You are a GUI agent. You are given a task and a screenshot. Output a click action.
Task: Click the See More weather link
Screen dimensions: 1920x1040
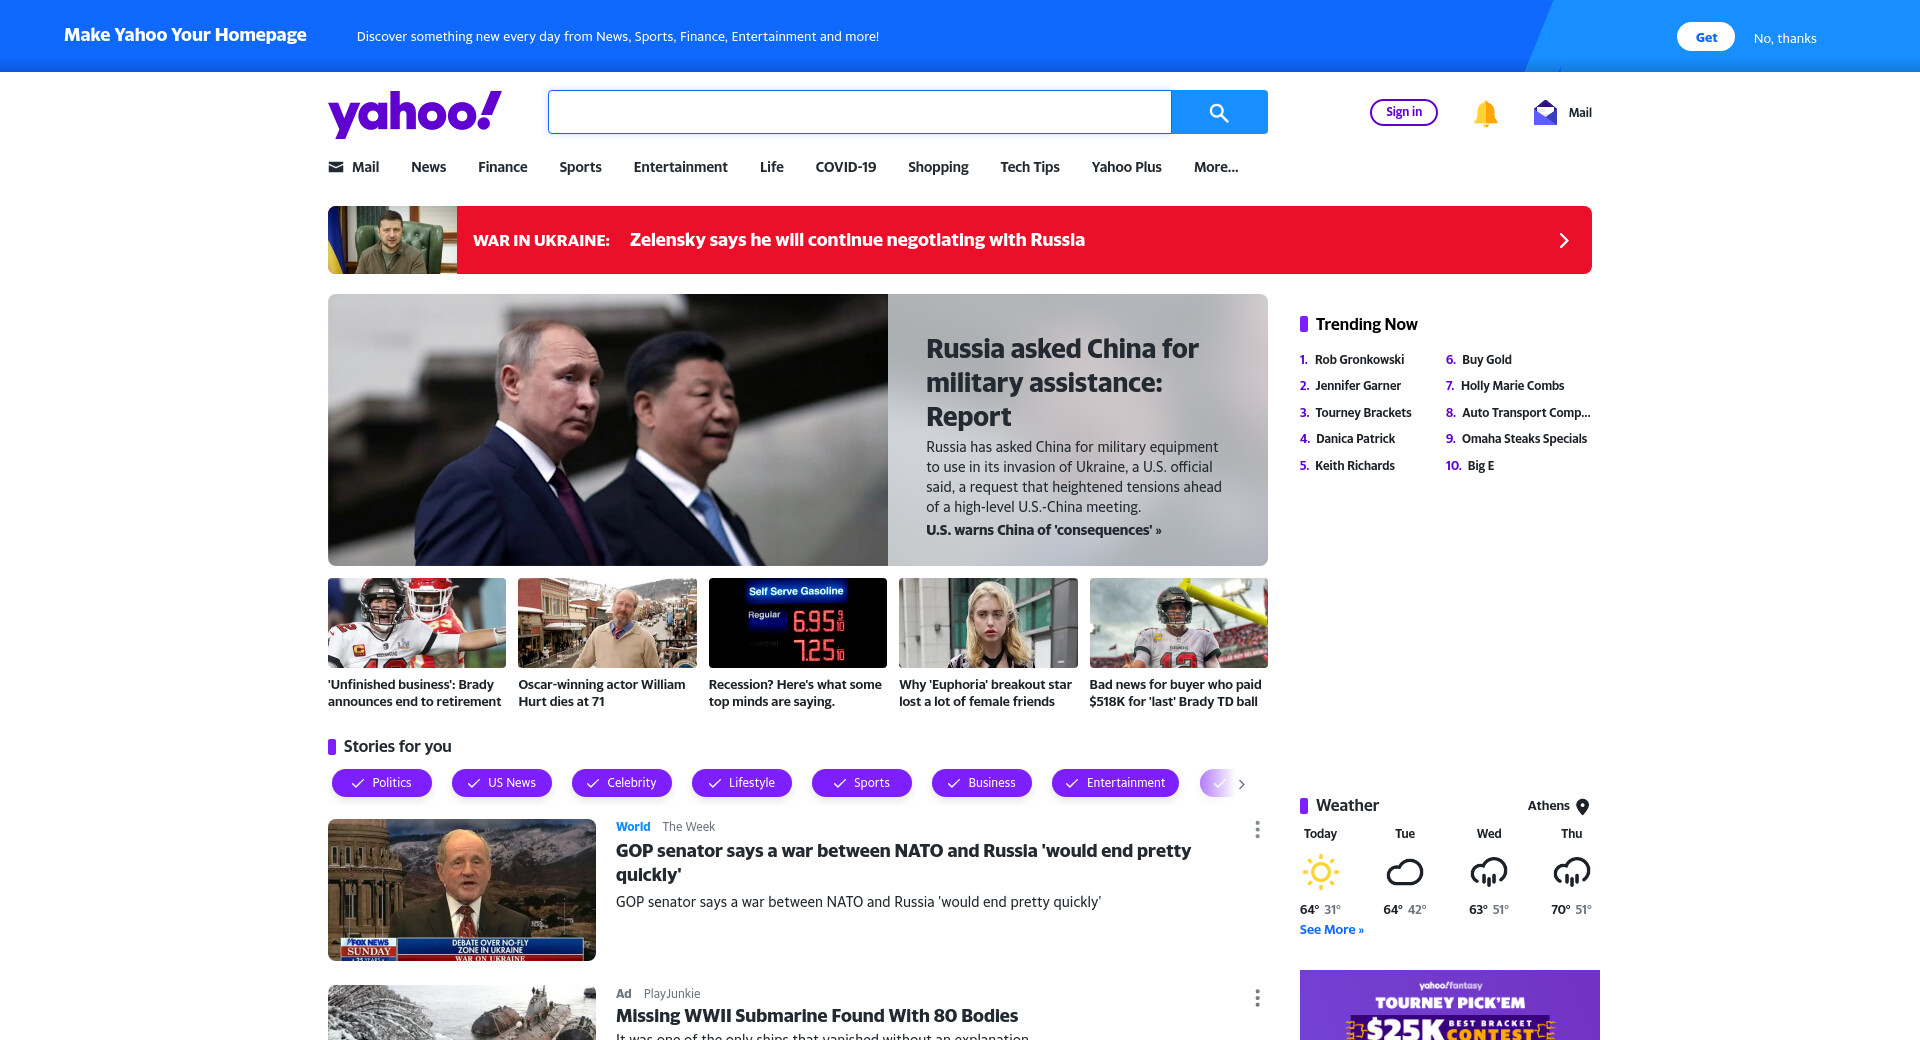point(1332,930)
